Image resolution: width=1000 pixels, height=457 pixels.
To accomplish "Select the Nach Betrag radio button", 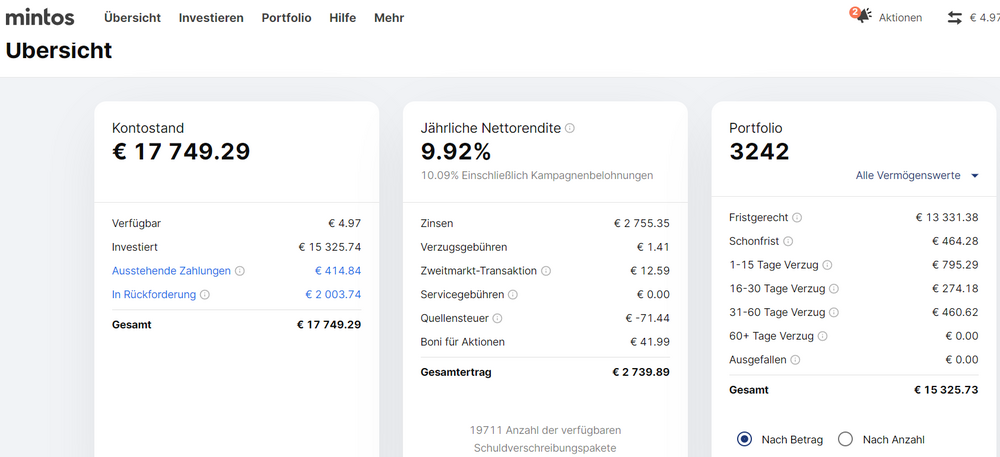I will (744, 439).
